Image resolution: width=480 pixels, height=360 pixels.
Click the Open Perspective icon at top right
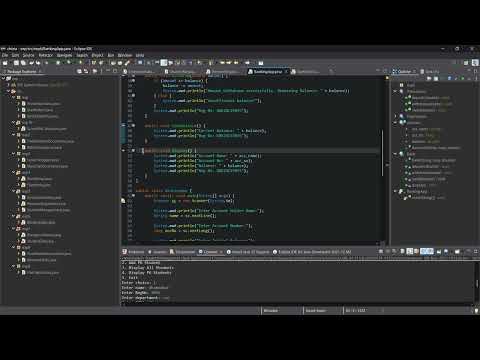point(466,63)
